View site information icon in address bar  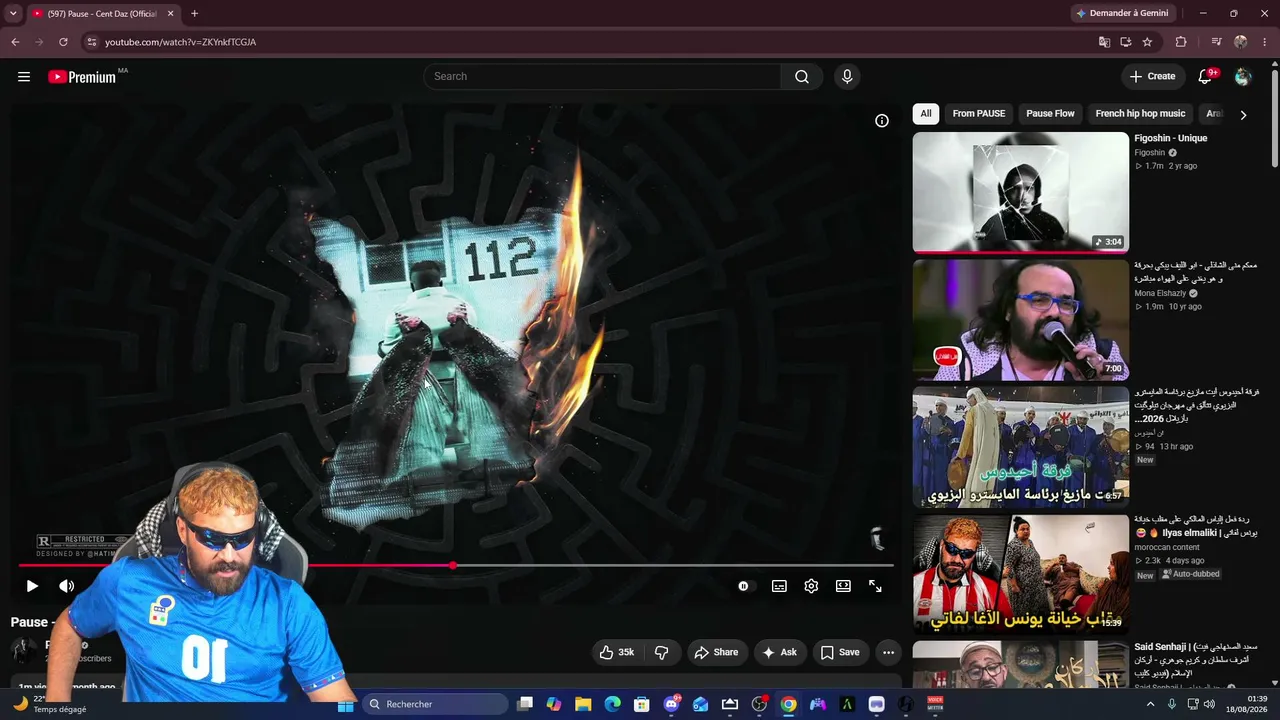coord(91,42)
